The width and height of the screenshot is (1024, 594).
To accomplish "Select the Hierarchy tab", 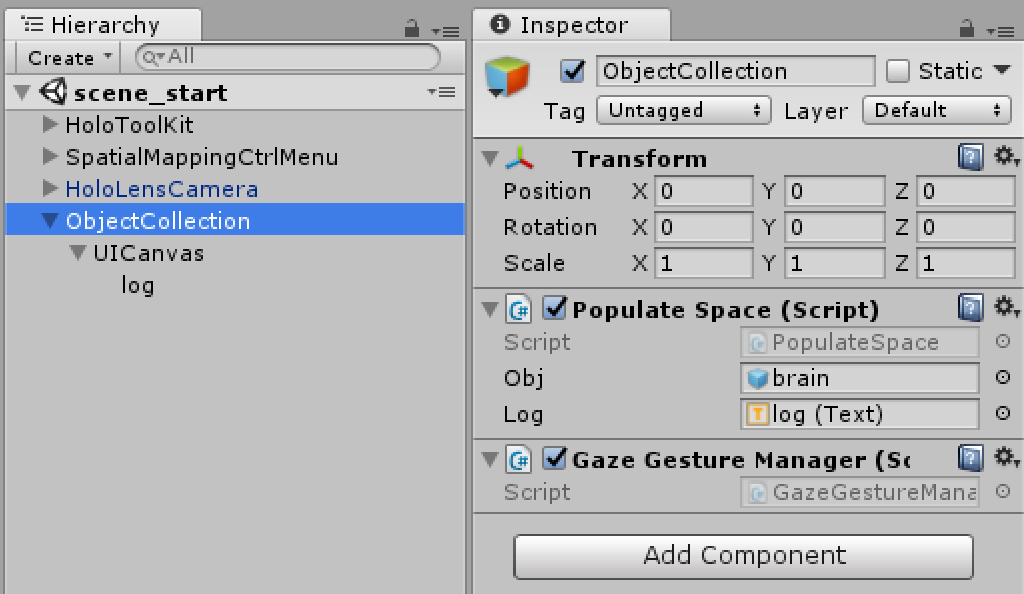I will pyautogui.click(x=103, y=26).
